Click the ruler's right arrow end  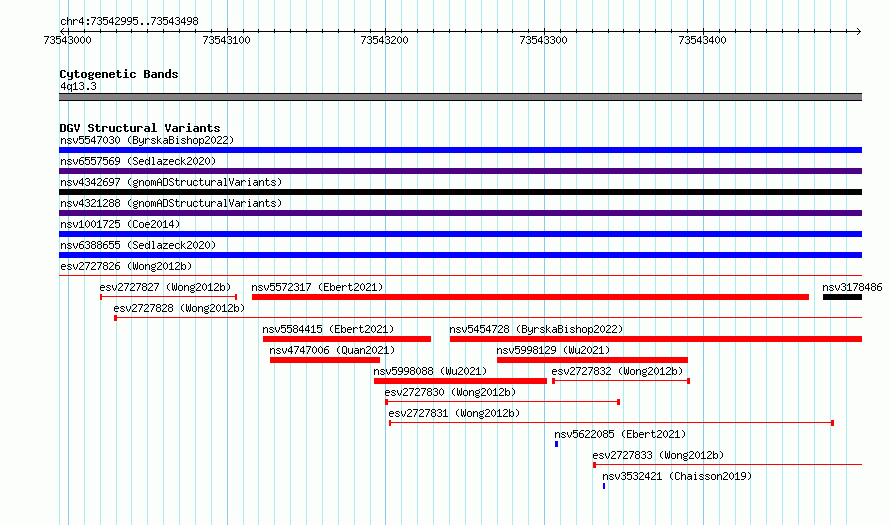click(x=858, y=31)
